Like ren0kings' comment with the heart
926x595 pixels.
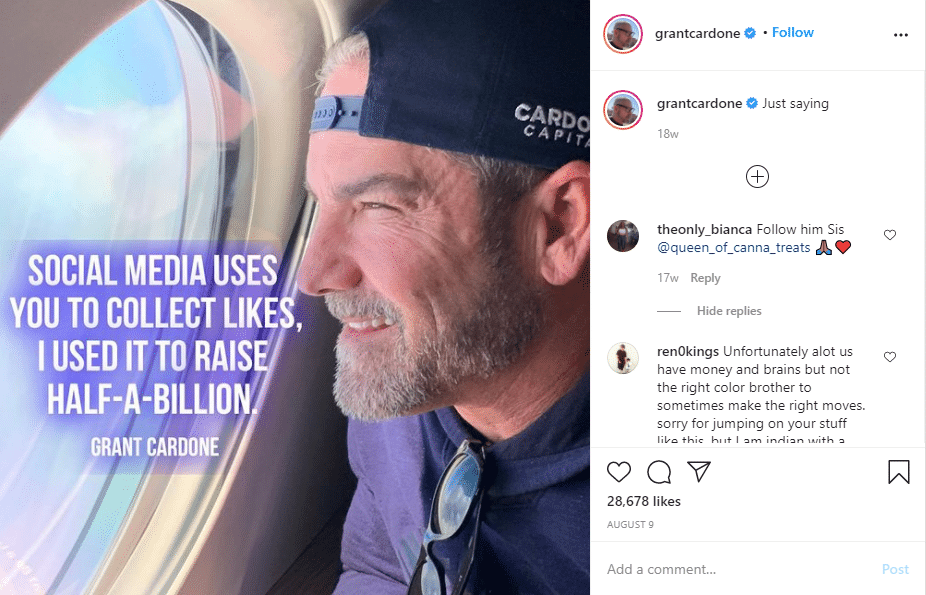890,356
